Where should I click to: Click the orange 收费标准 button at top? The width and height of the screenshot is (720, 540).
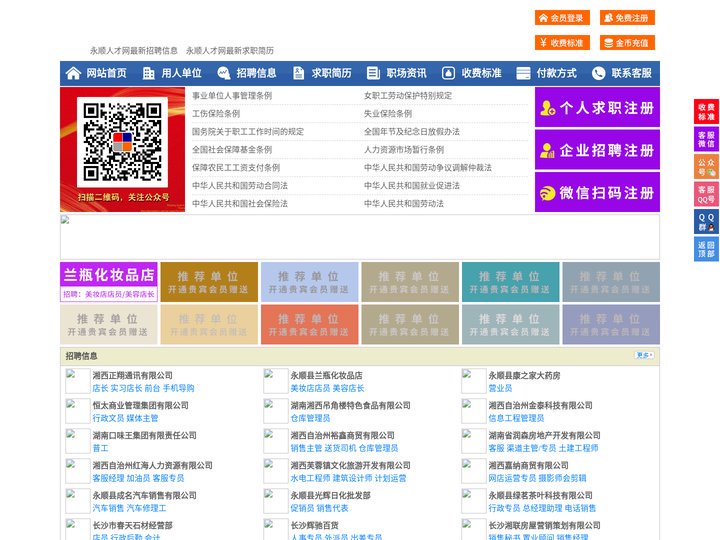click(x=562, y=43)
